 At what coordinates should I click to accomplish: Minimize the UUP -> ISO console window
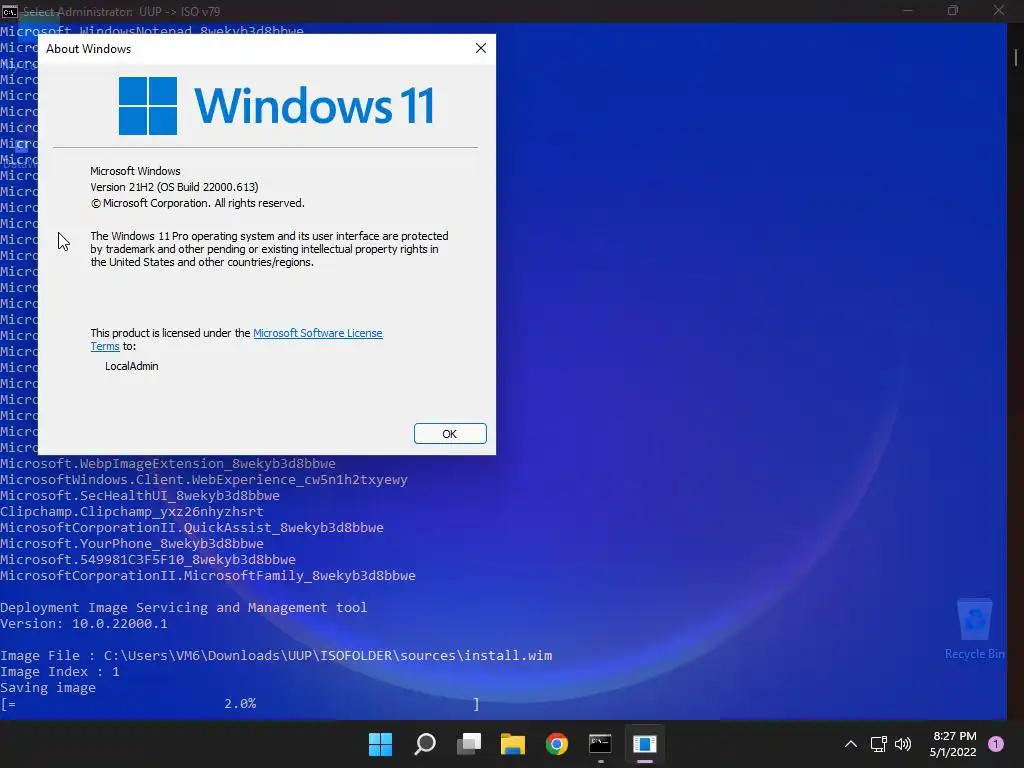tap(908, 10)
